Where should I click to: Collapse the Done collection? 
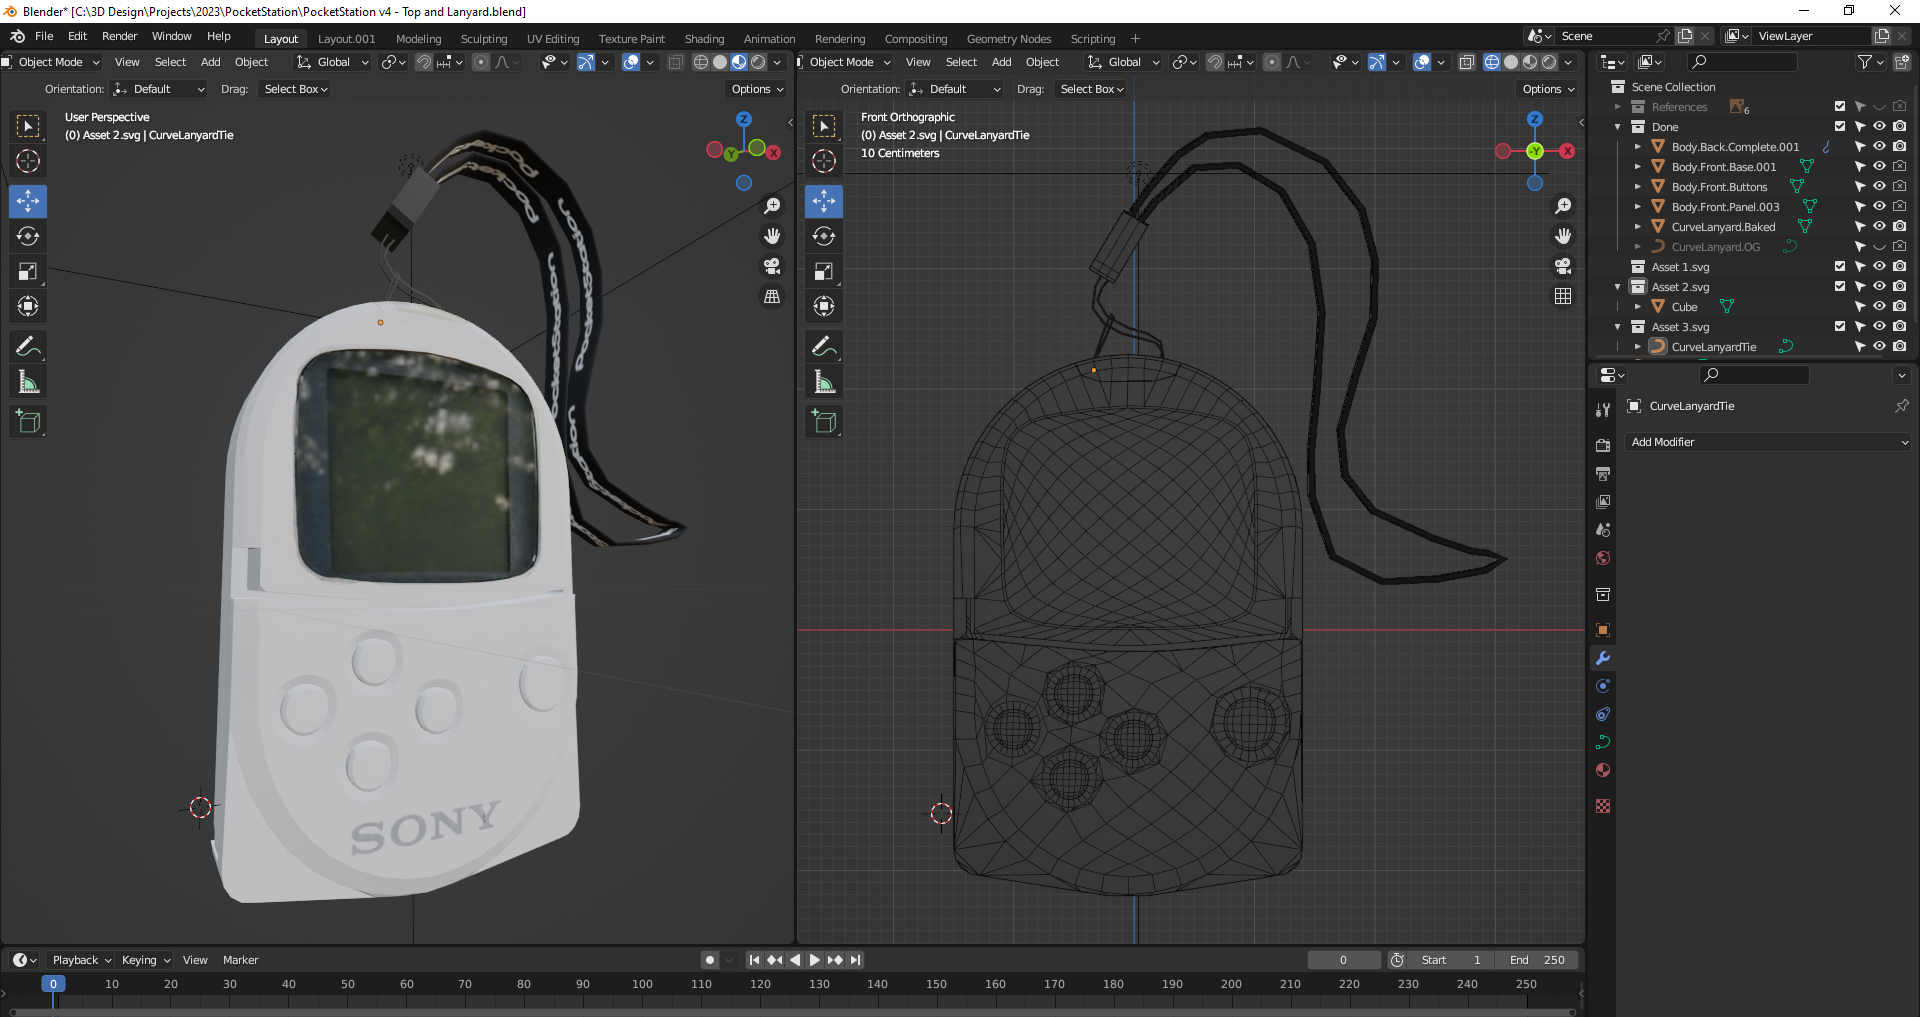click(1618, 126)
